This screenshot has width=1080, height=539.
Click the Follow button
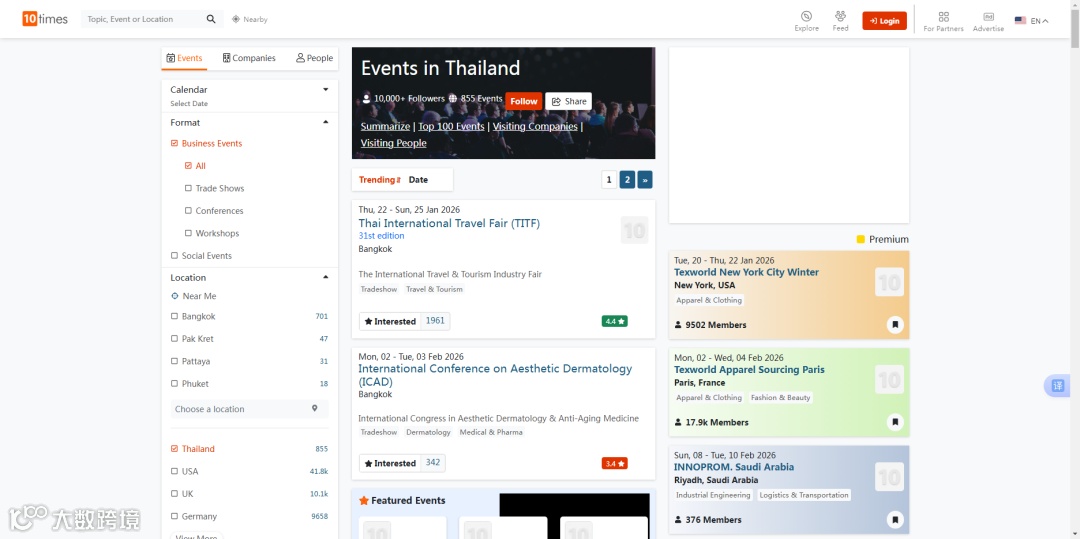coord(523,101)
